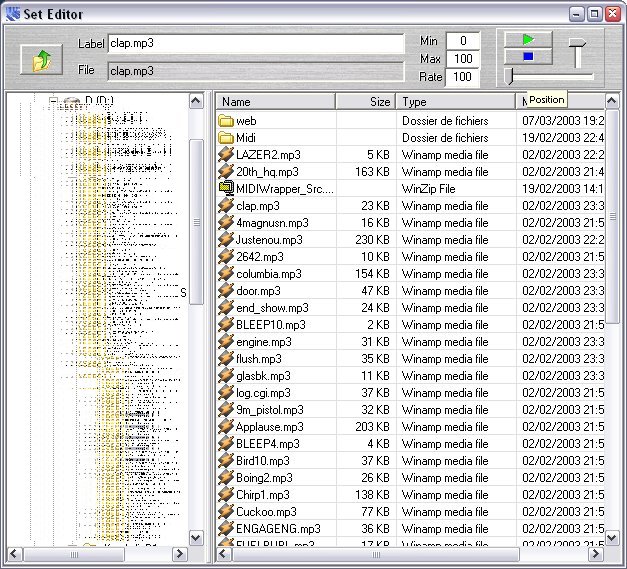Select the Midi folder icon
627x569 pixels.
pos(226,138)
